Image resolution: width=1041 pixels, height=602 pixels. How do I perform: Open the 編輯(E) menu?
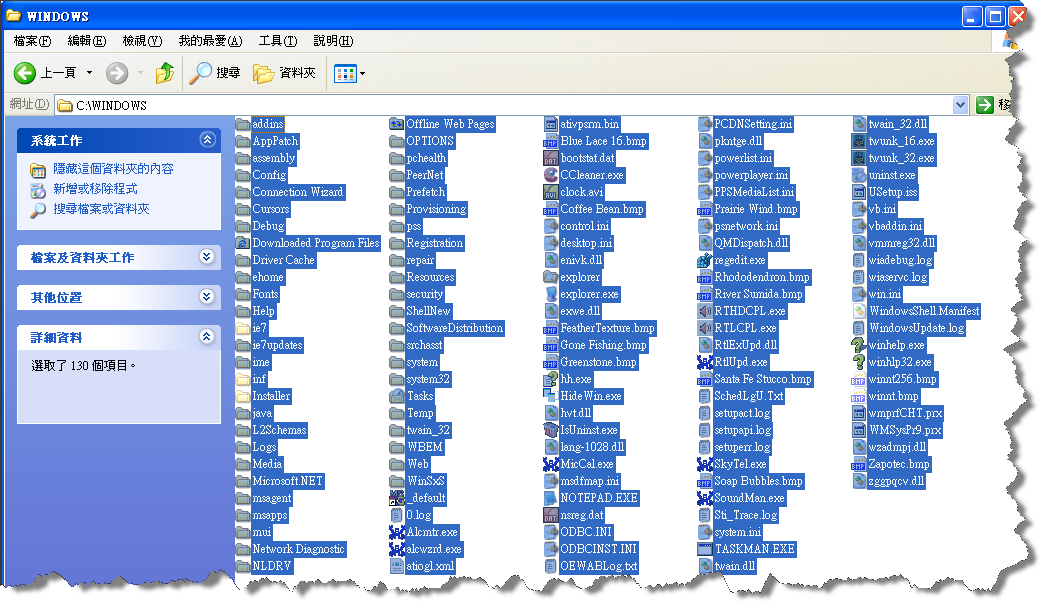86,41
